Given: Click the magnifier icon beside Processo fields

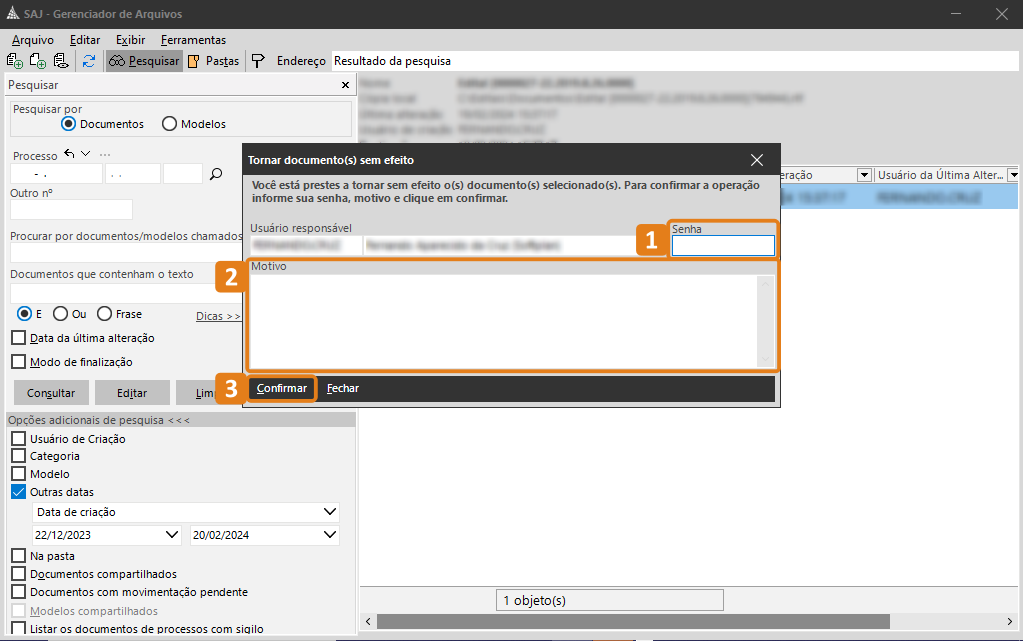Looking at the screenshot, I should [x=216, y=174].
